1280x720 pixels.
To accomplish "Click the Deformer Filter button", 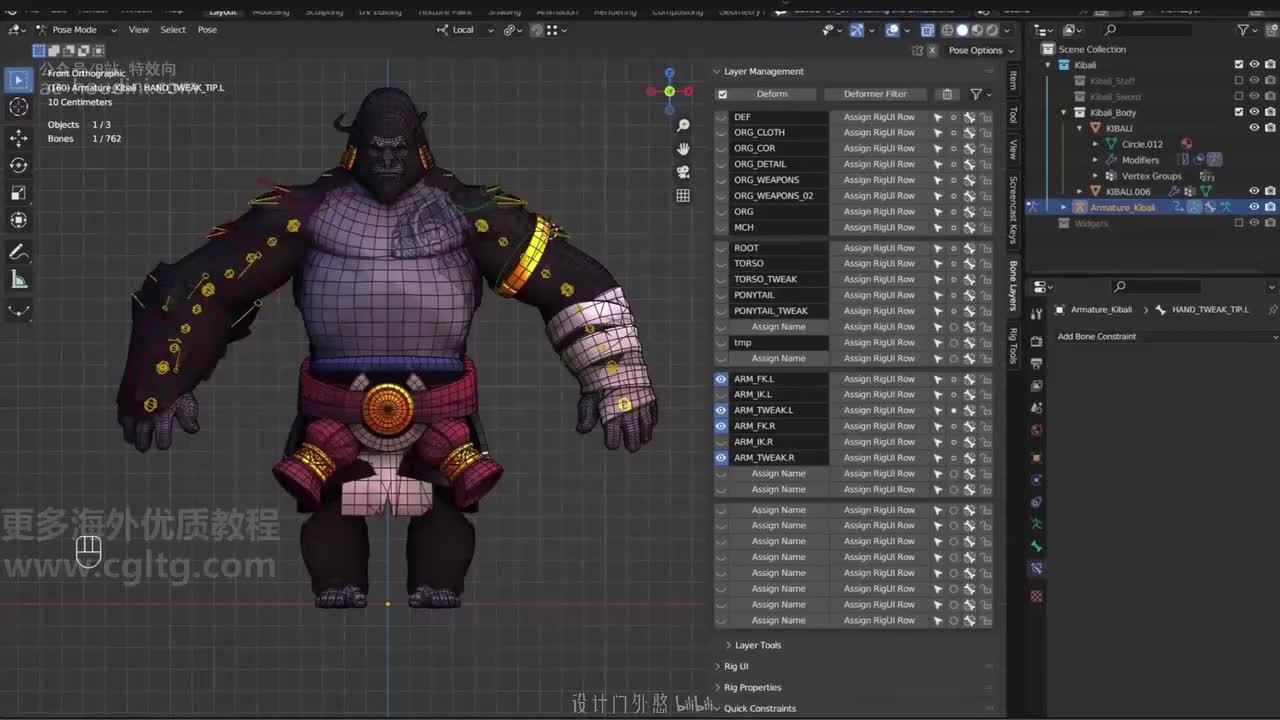I will [x=875, y=94].
